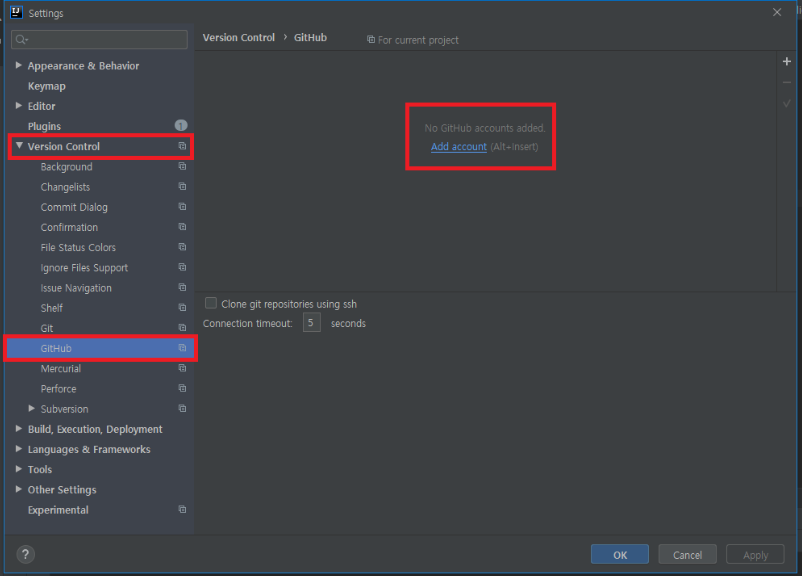This screenshot has height=576, width=802.
Task: Expand Appearance & Behavior section
Action: pyautogui.click(x=19, y=65)
